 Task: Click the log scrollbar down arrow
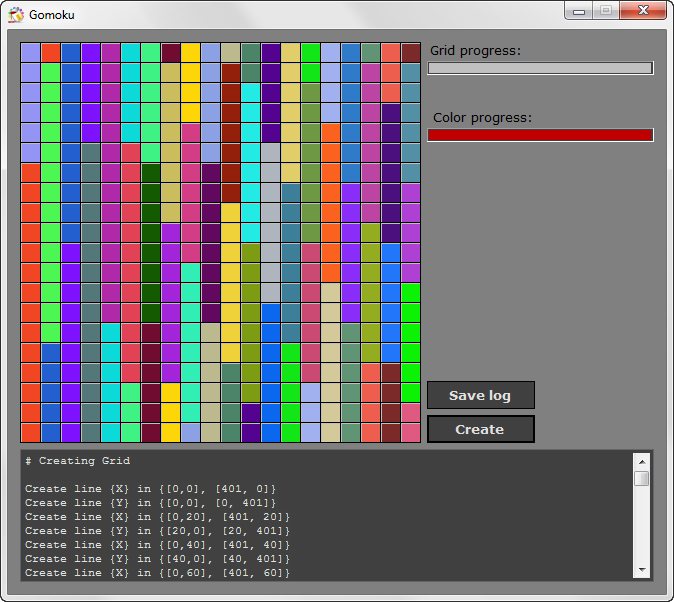coord(641,569)
